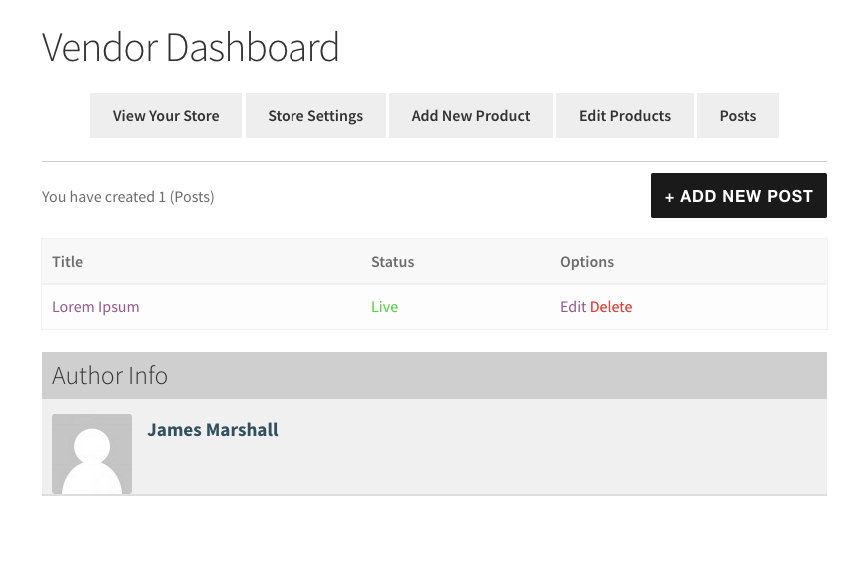Open the View Your Store tab

click(x=166, y=115)
